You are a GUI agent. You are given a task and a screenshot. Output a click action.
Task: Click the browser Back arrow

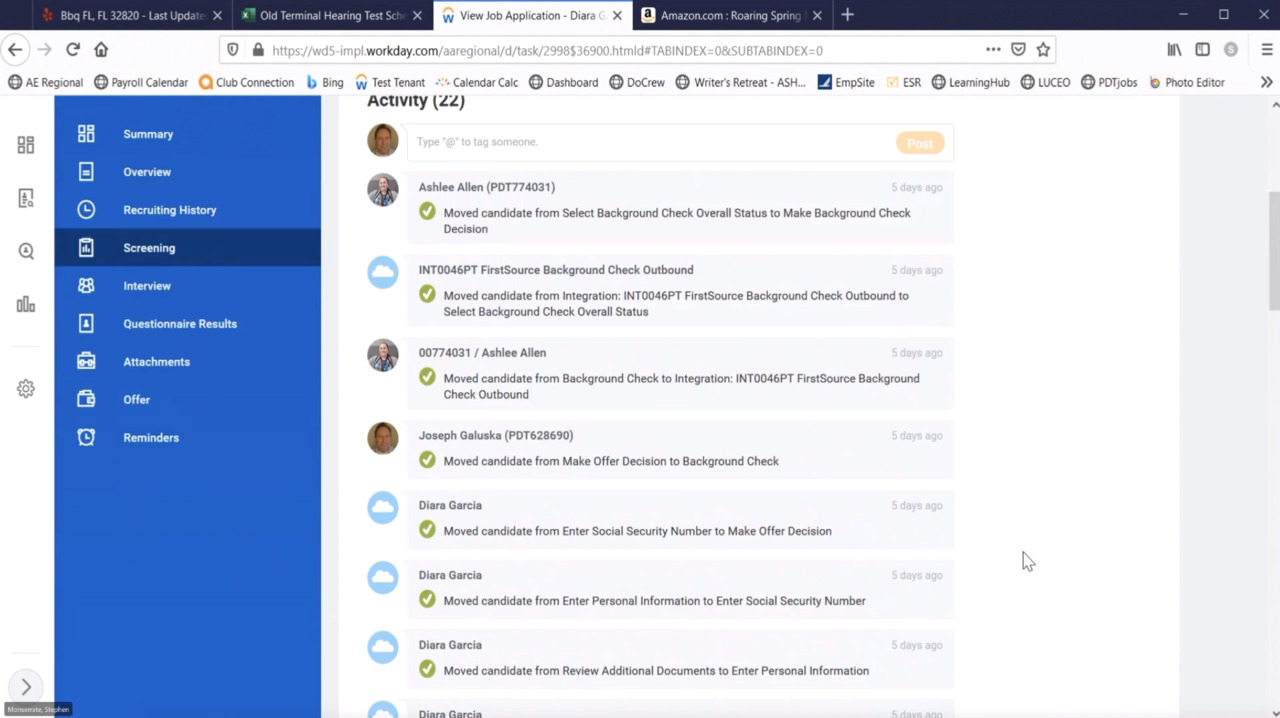click(14, 49)
